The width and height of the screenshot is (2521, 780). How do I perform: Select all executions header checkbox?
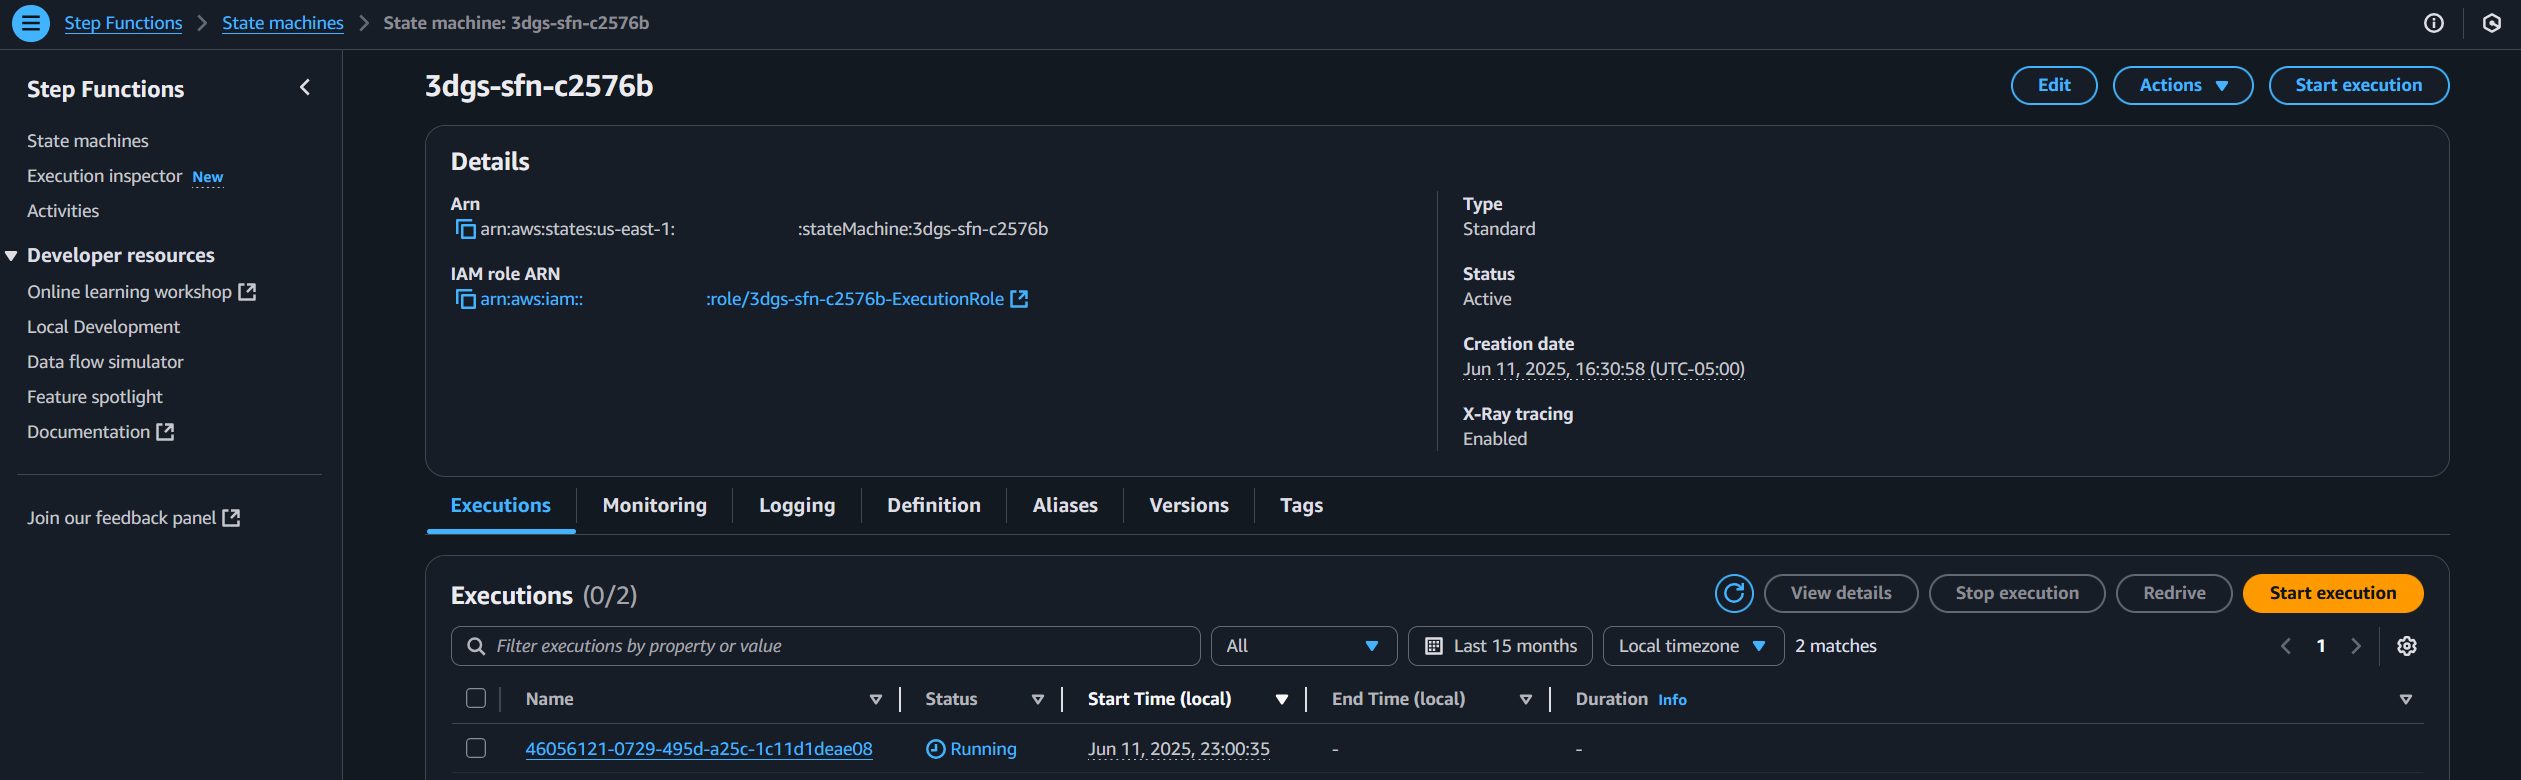[476, 698]
